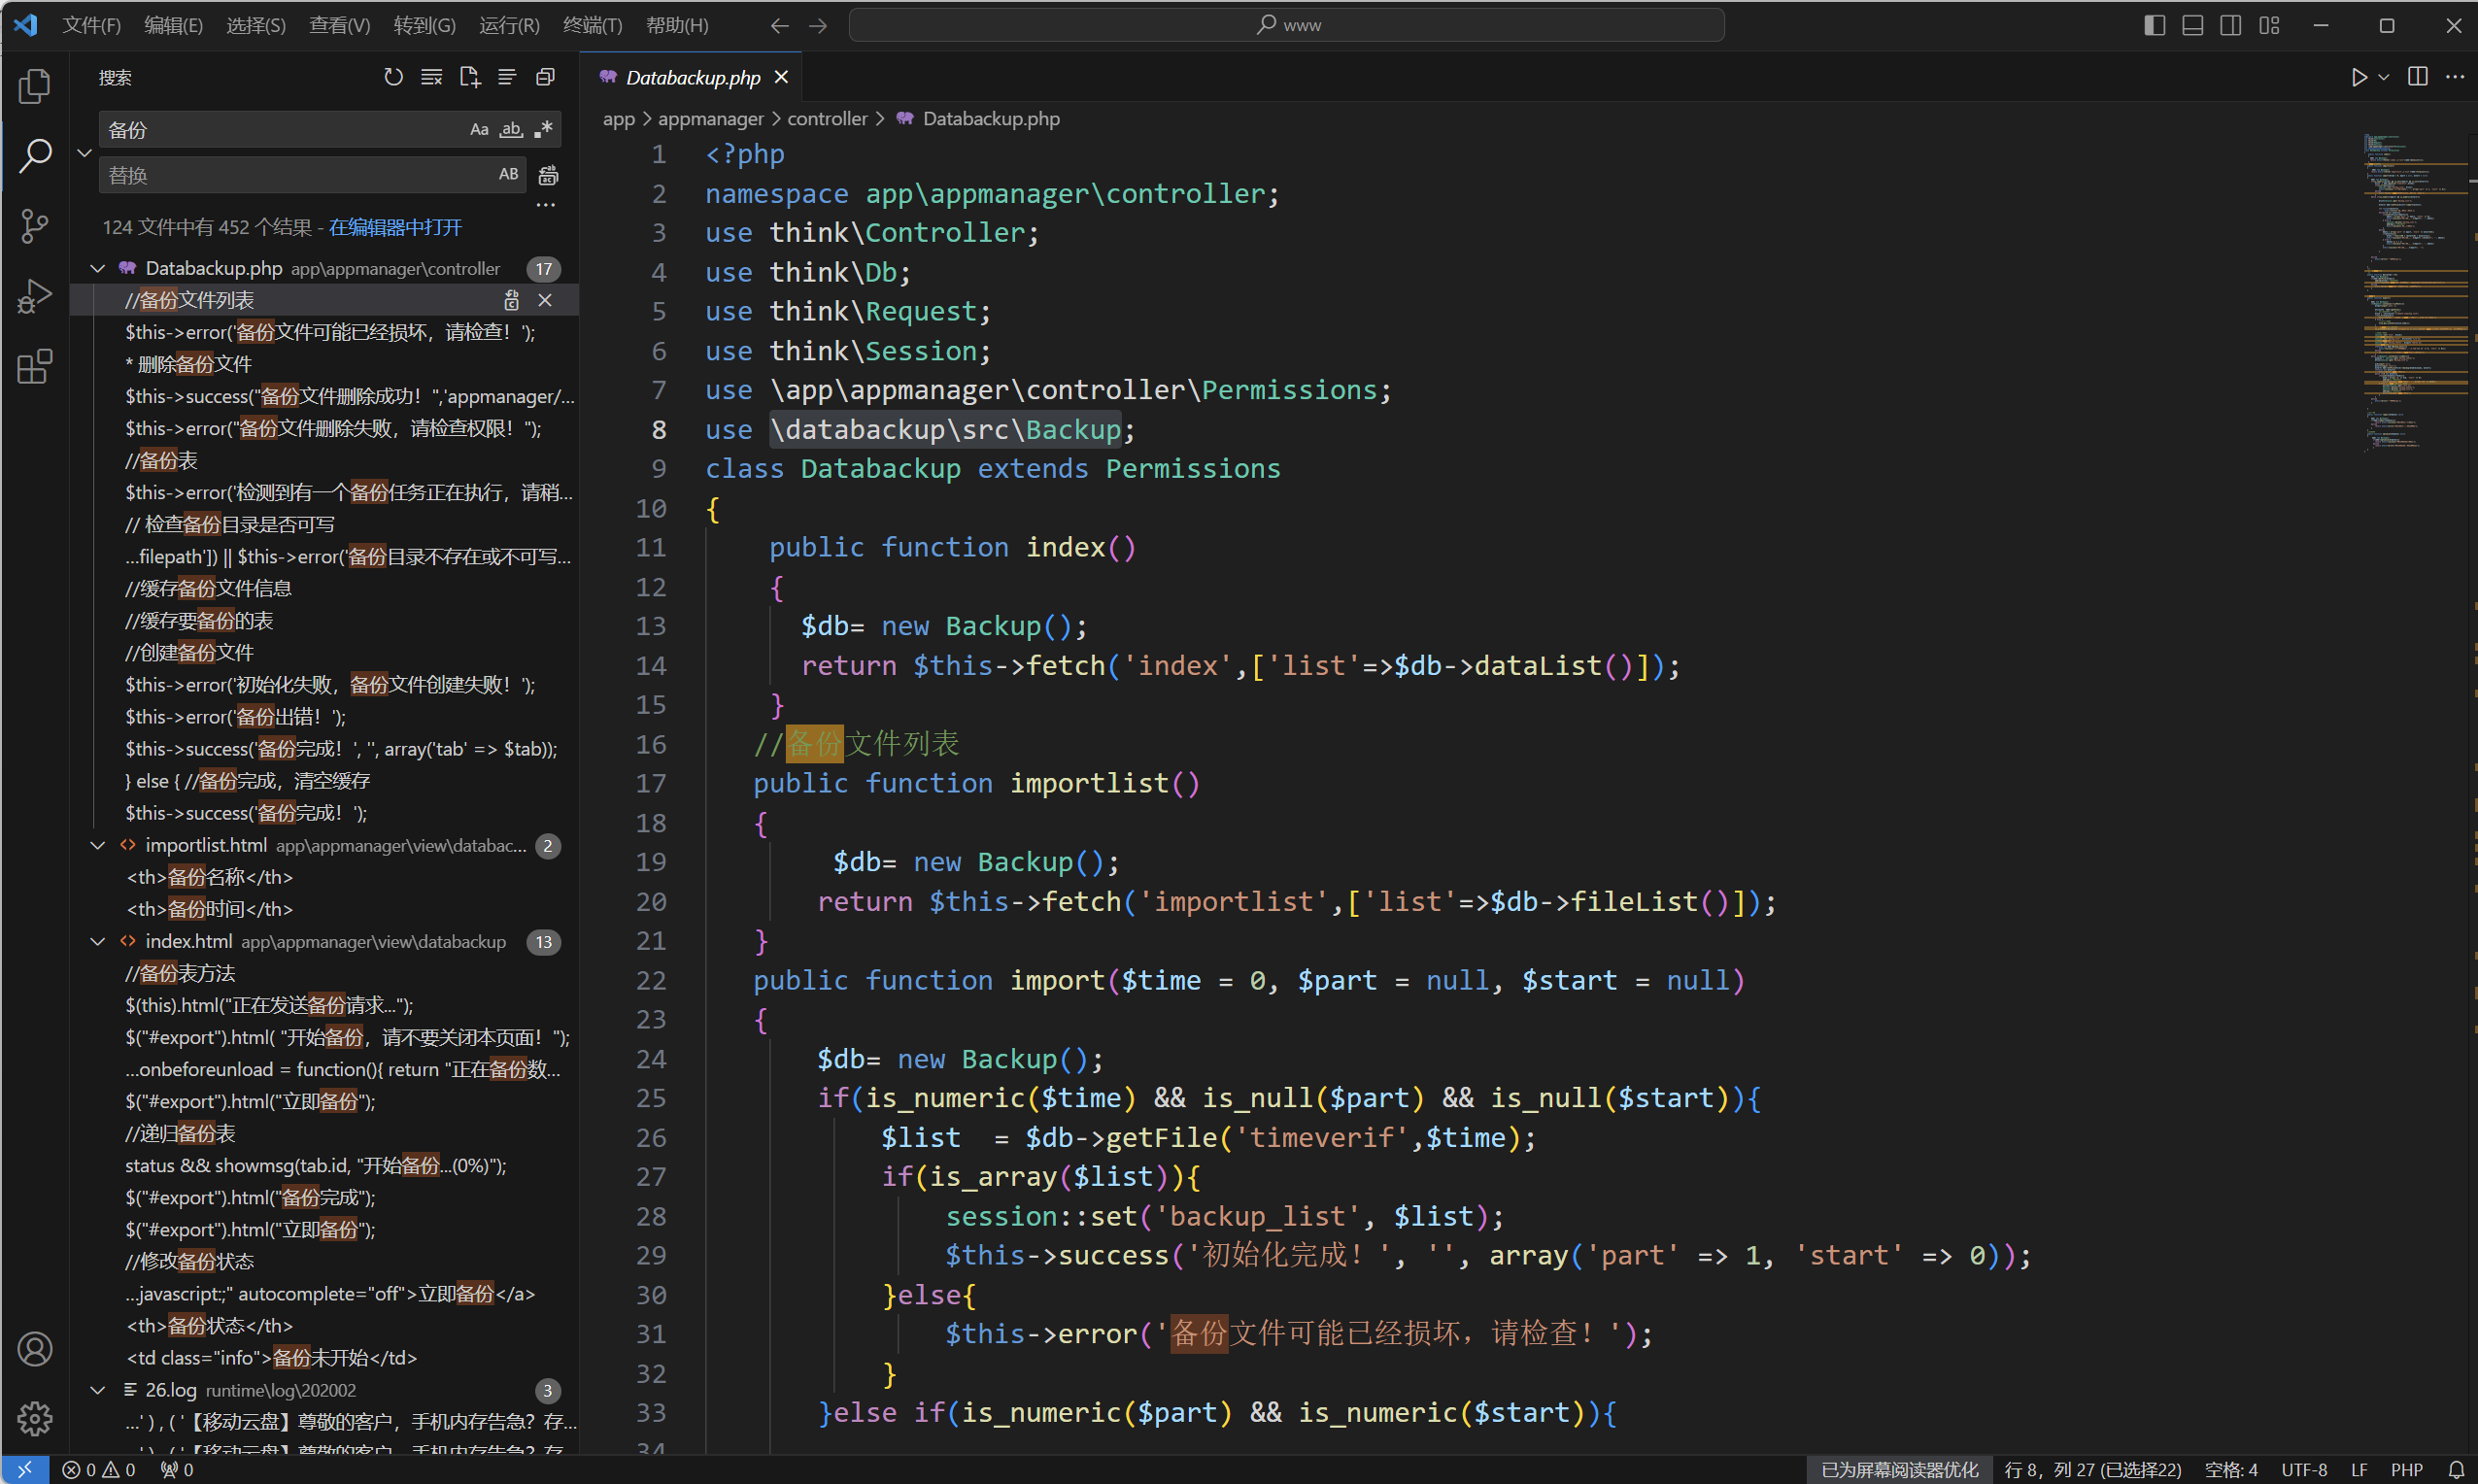Open the Customize Layout icon
The image size is (2478, 1484).
coord(2269,25)
